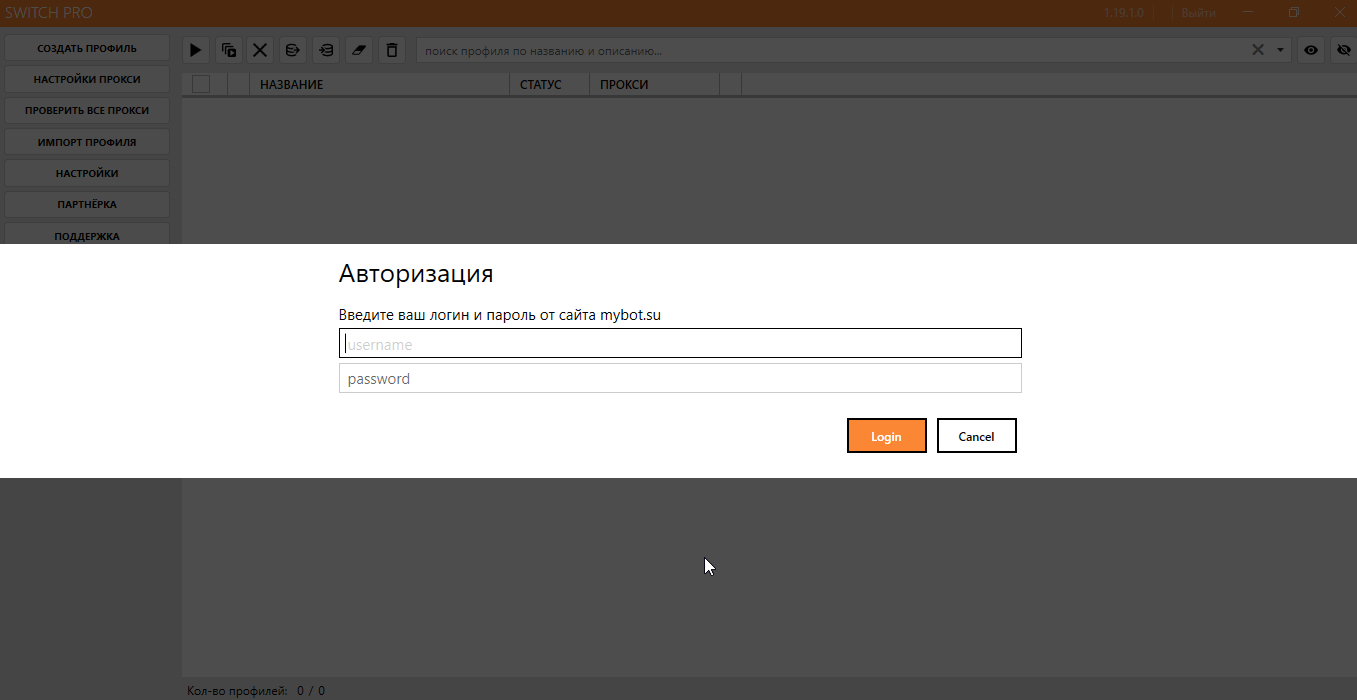The height and width of the screenshot is (700, 1357).
Task: Click the НАЗВАНИЕ column header
Action: click(x=380, y=85)
